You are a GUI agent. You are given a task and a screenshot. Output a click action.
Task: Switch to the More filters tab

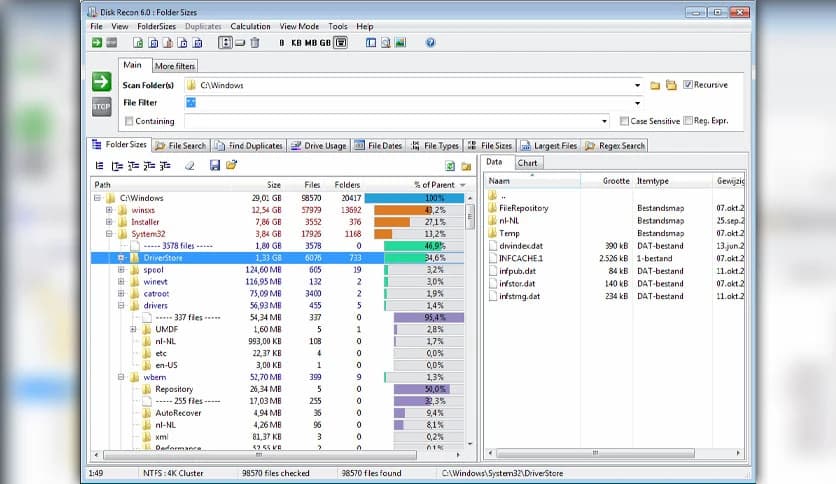175,66
